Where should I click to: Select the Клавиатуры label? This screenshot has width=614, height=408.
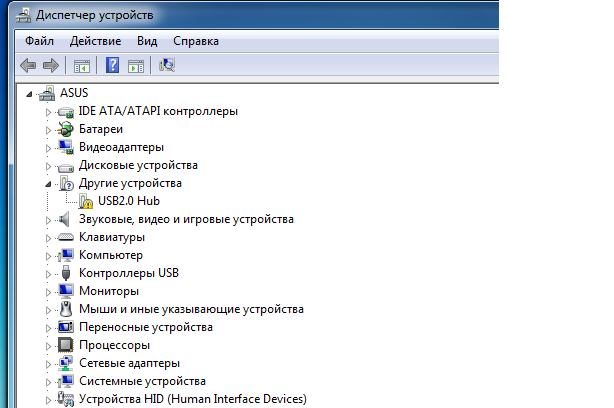click(x=112, y=237)
